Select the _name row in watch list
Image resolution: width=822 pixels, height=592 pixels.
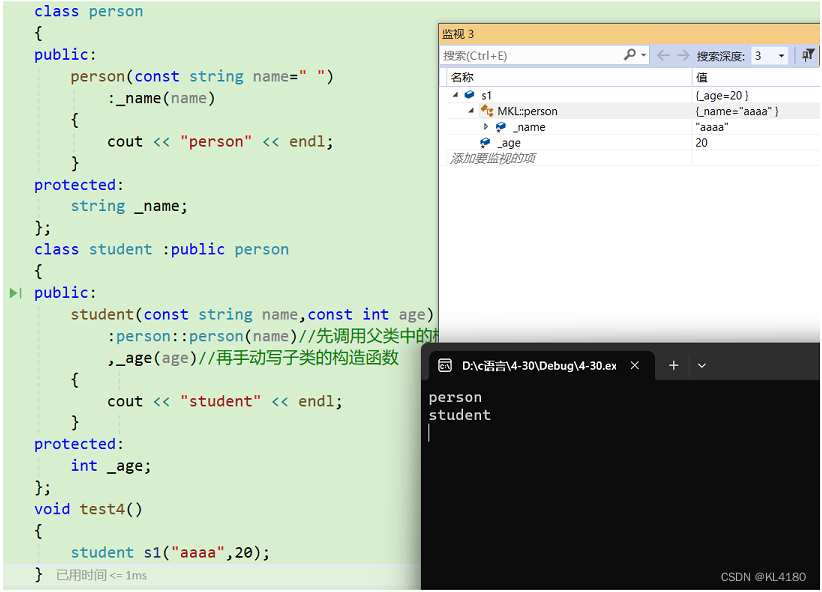click(x=633, y=127)
